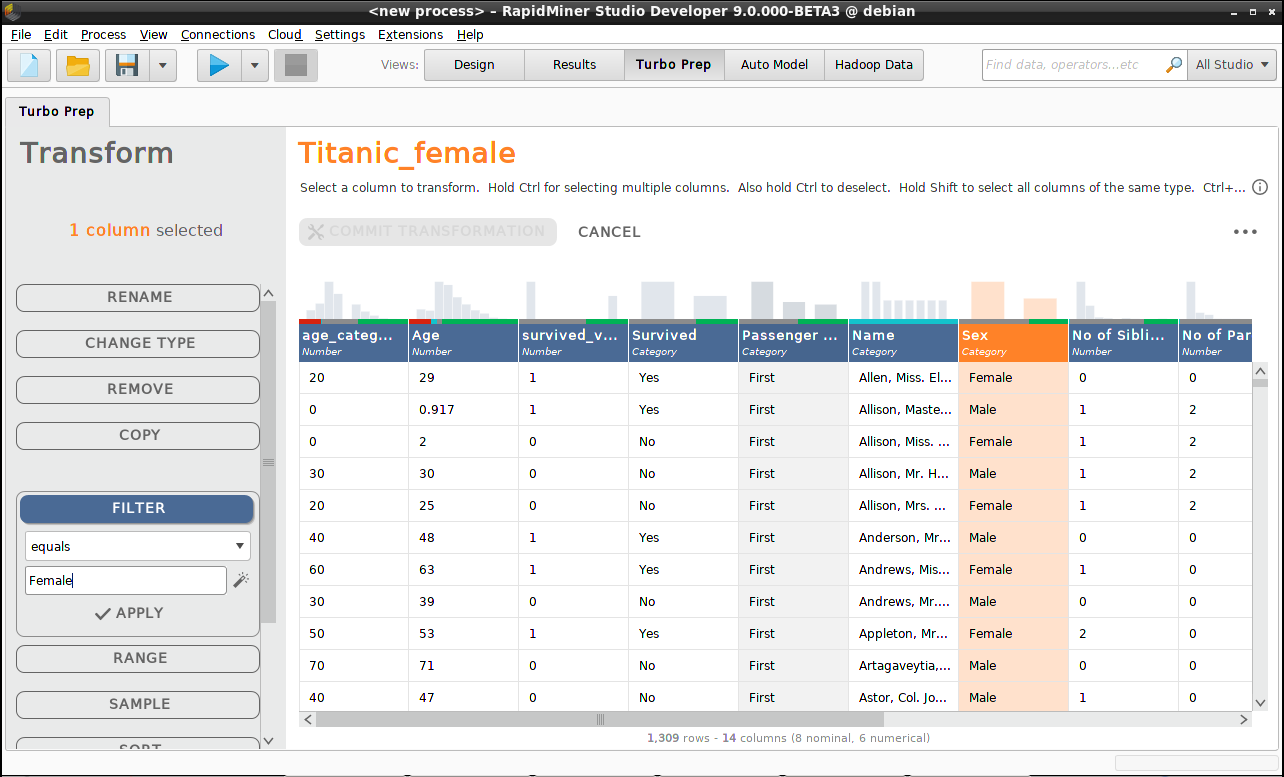This screenshot has height=777, width=1284.
Task: Click the magnifier icon in the search field
Action: 1172,63
